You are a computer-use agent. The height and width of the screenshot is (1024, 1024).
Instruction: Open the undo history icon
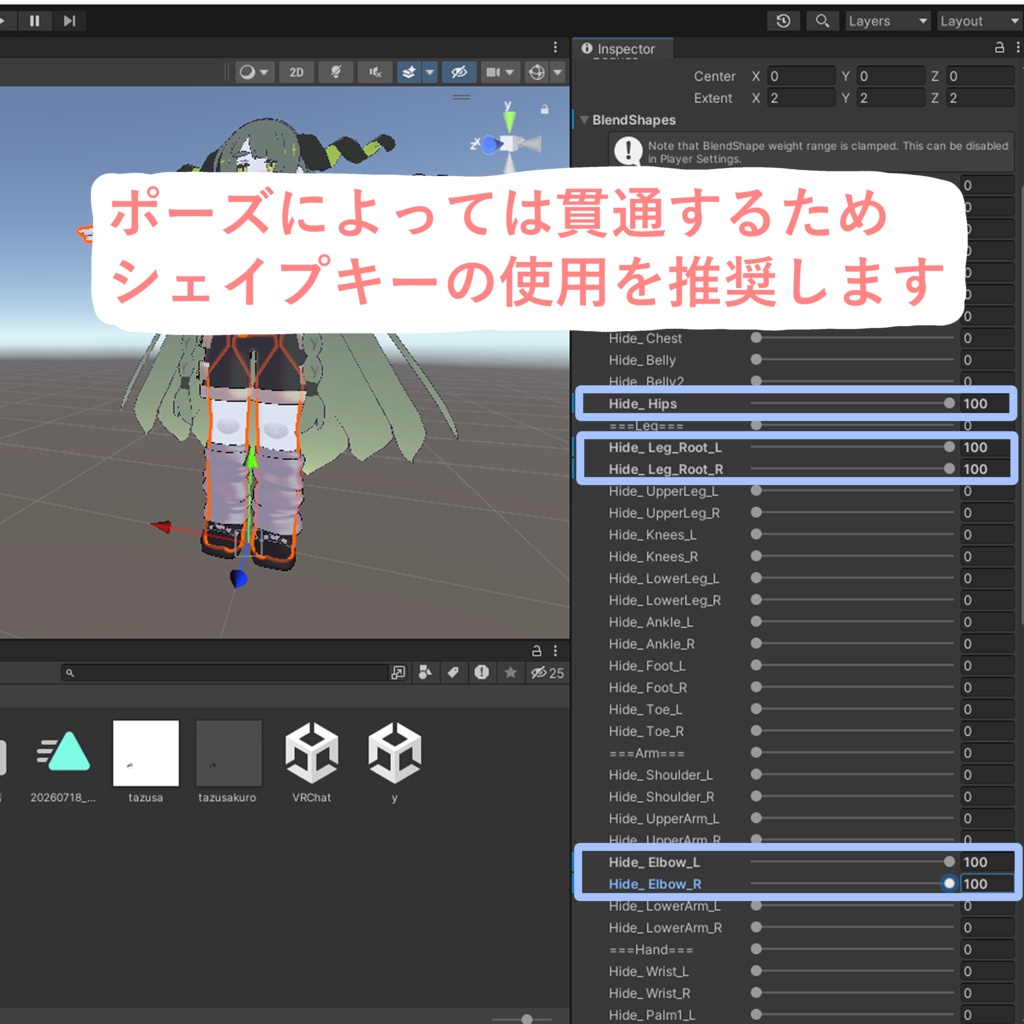tap(783, 21)
